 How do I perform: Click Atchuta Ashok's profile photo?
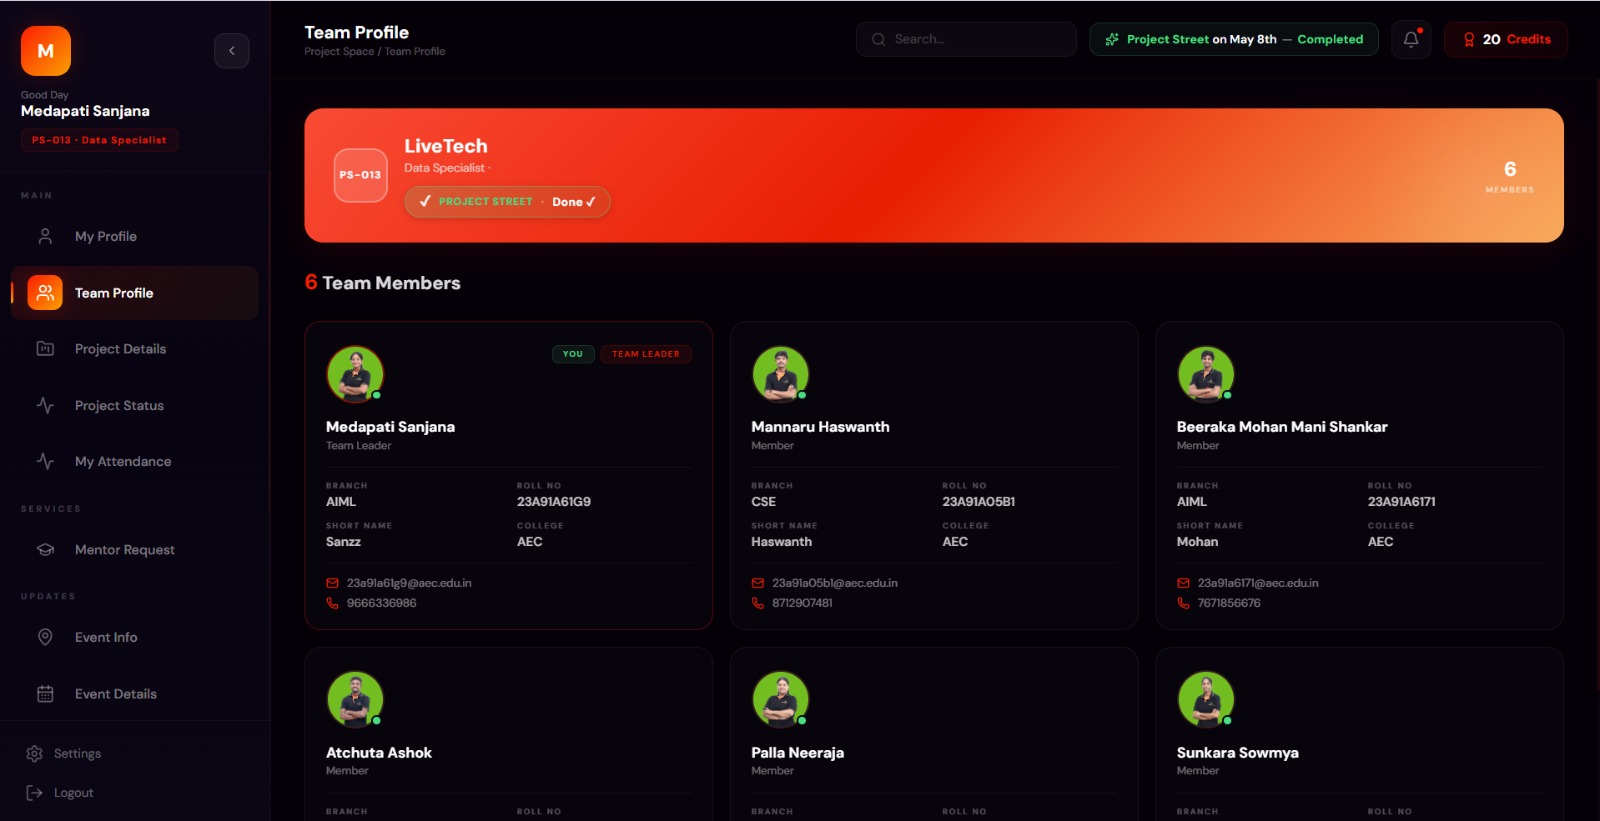[355, 699]
